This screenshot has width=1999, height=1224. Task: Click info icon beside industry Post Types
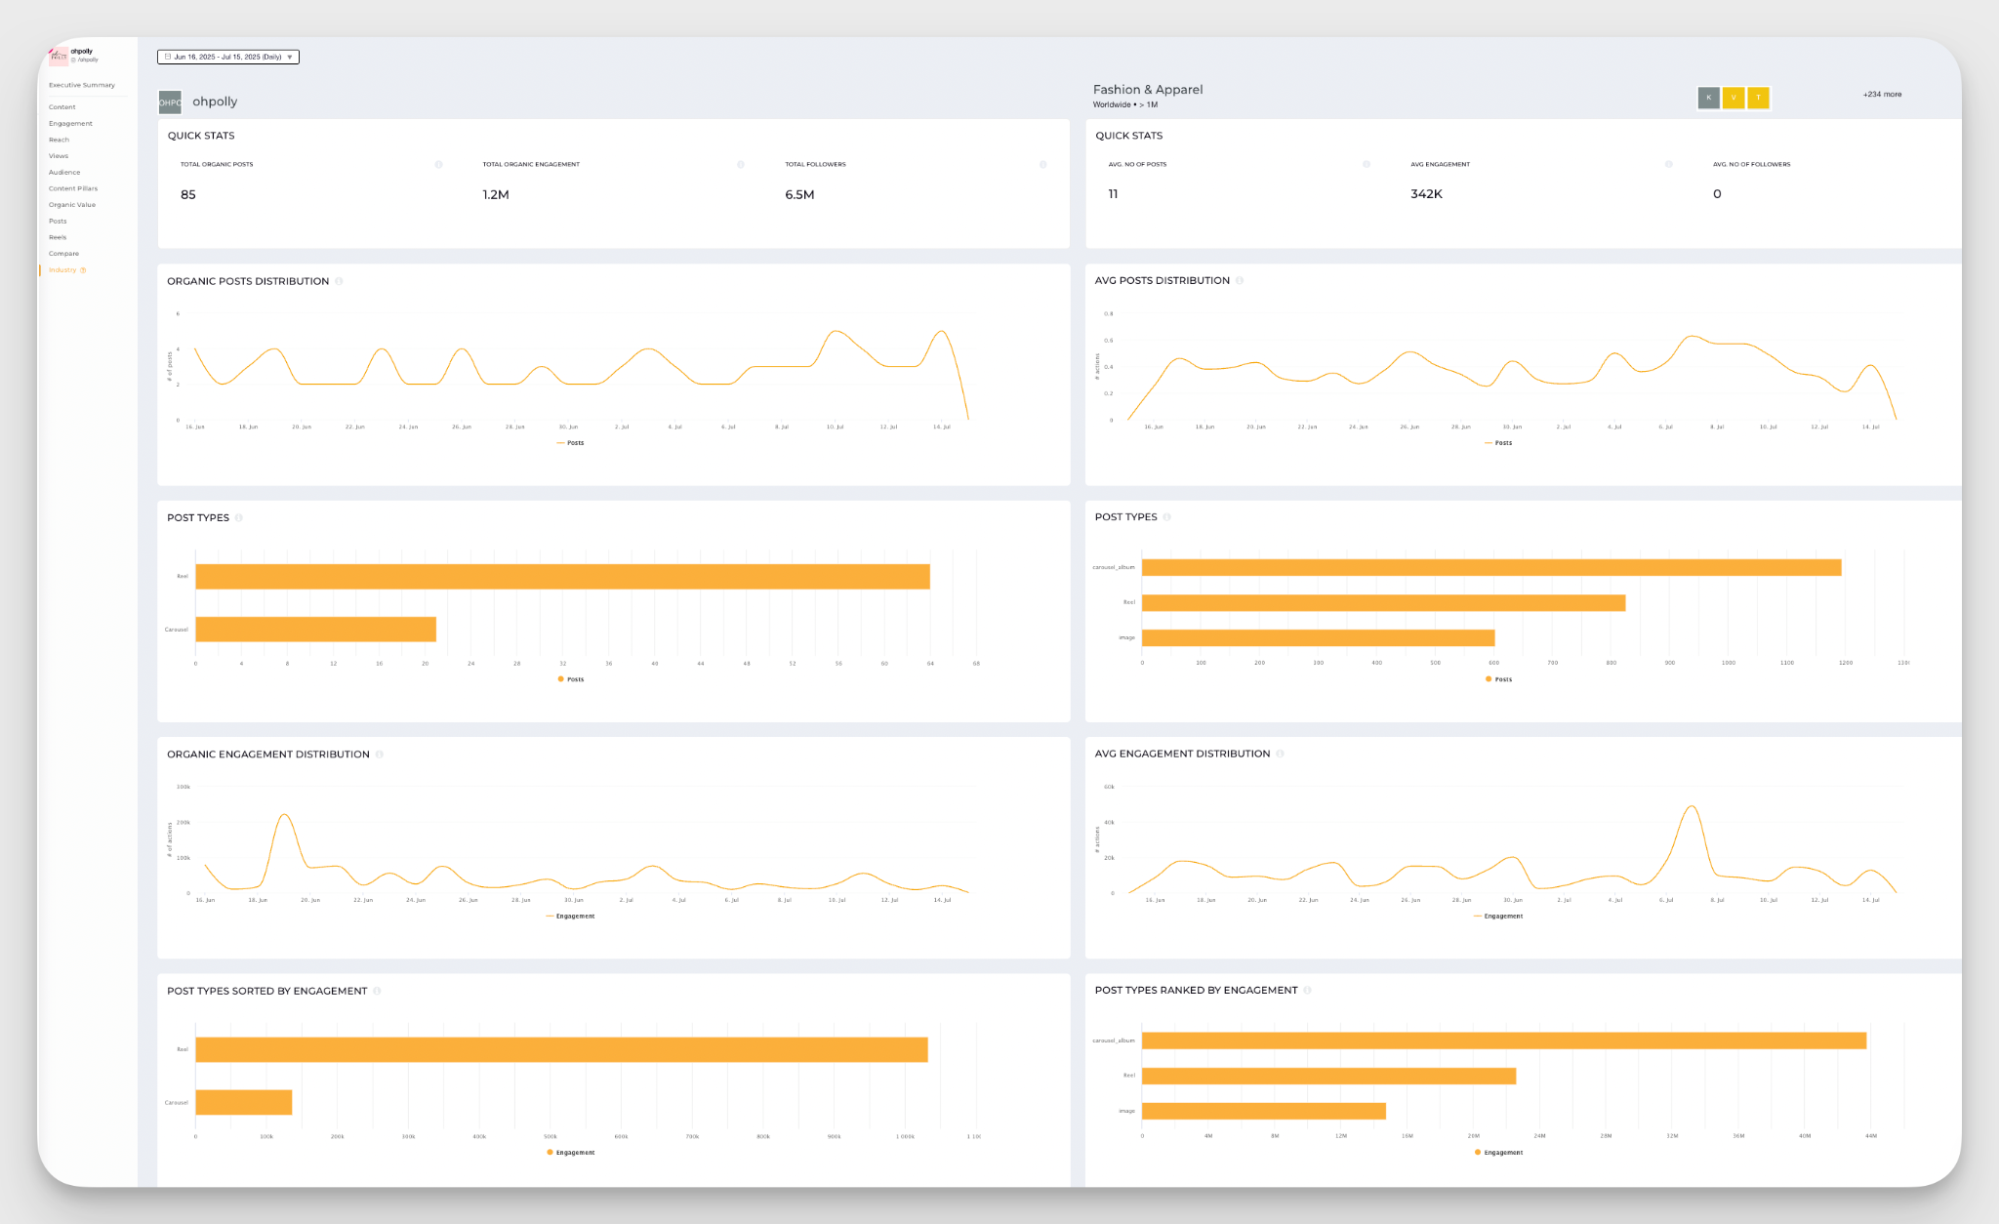click(x=1166, y=517)
